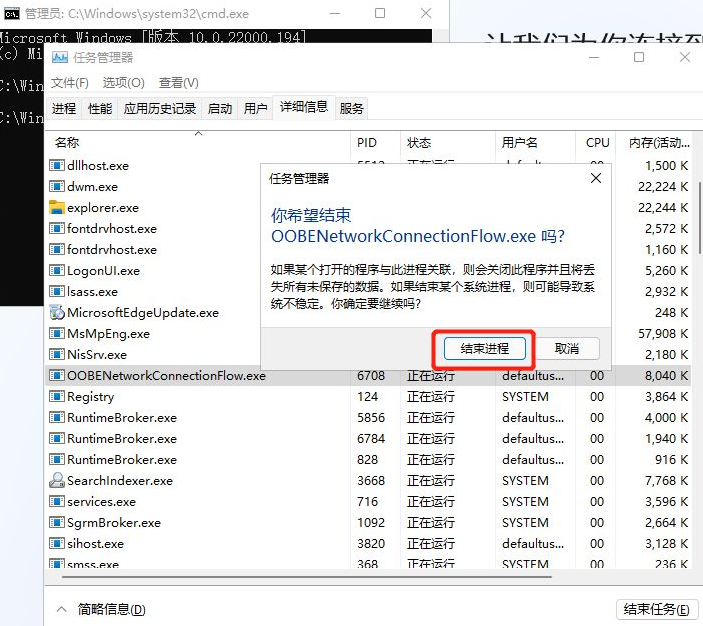Sort by the 状态 column header

tap(447, 143)
